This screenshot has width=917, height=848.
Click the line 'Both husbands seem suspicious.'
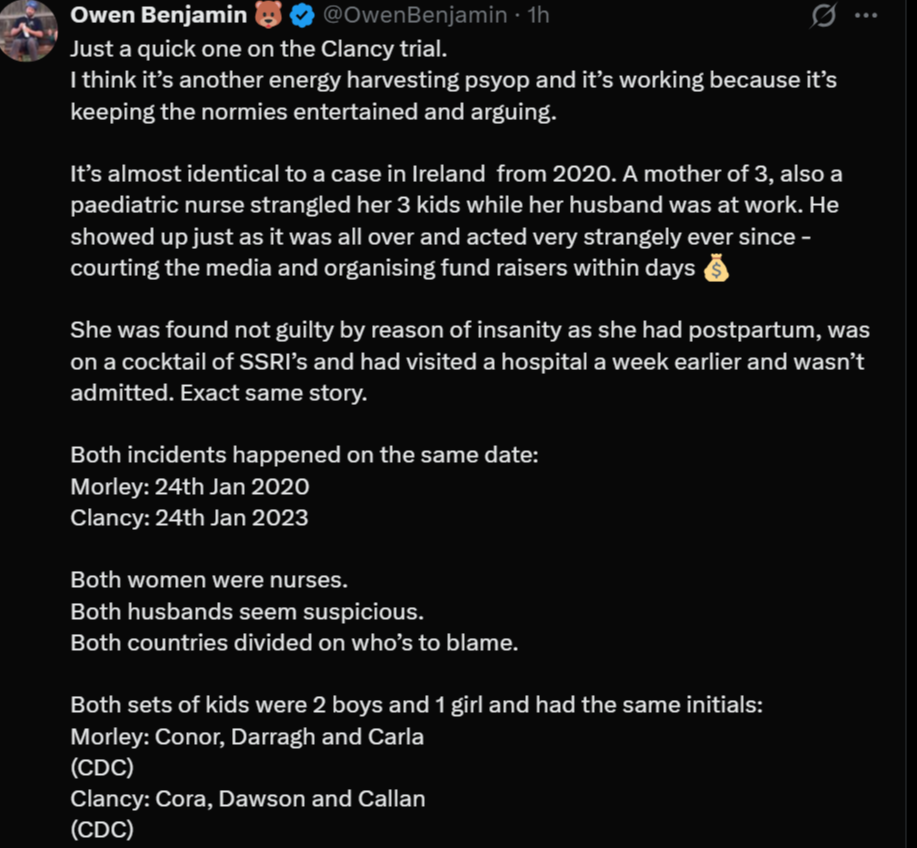(x=247, y=612)
